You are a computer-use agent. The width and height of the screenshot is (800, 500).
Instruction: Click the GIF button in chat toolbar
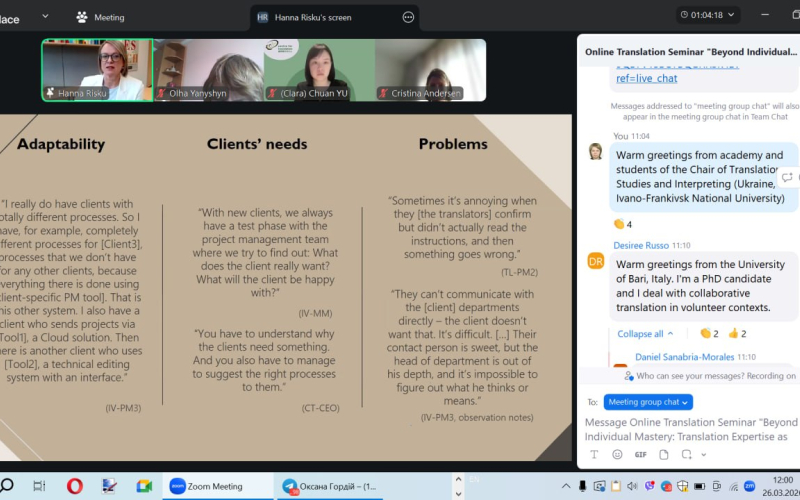[x=640, y=454]
